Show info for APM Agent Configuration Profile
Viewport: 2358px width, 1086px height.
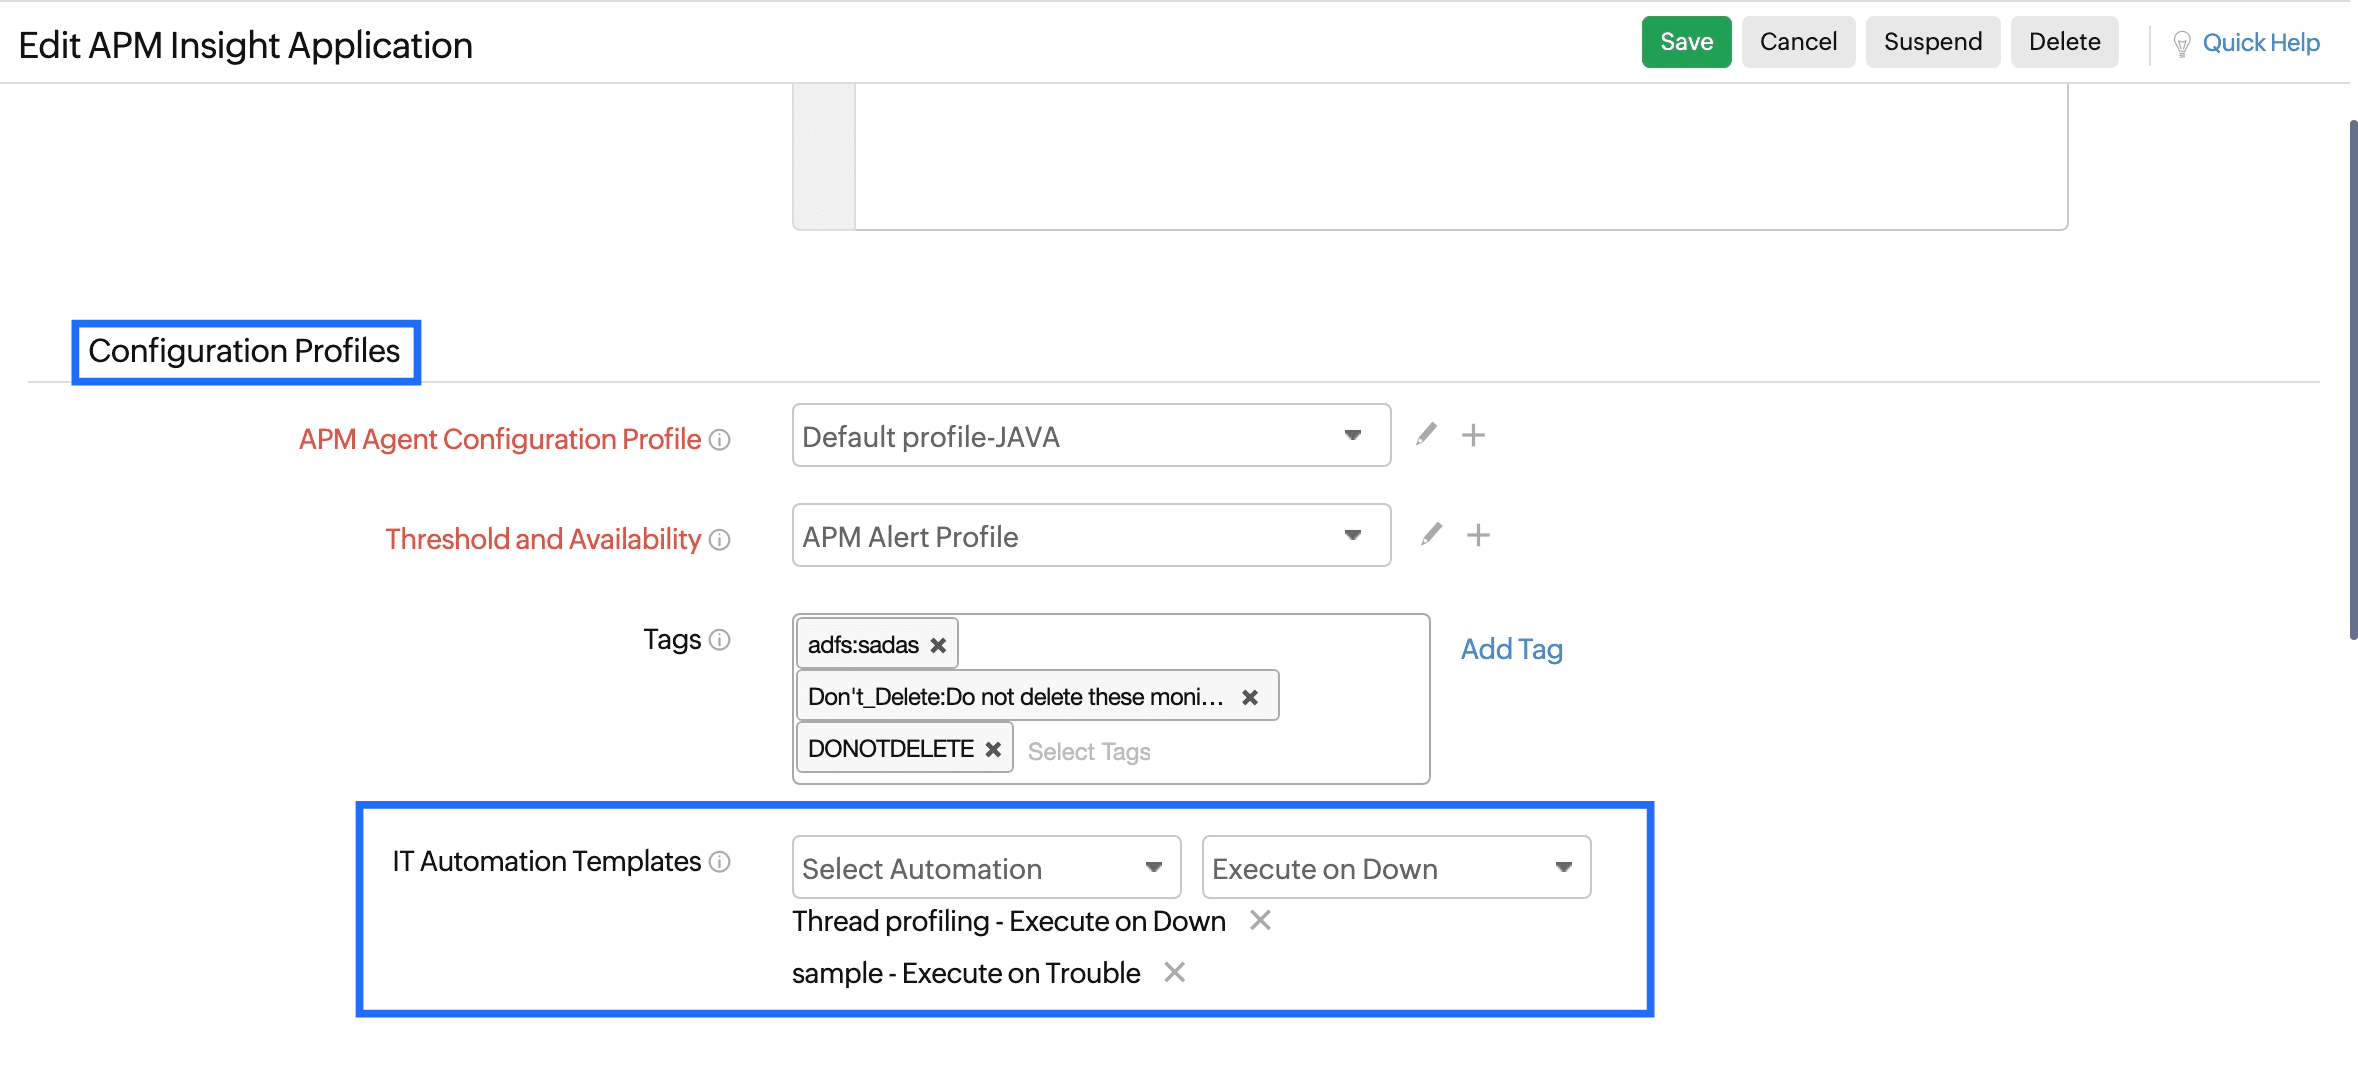720,440
